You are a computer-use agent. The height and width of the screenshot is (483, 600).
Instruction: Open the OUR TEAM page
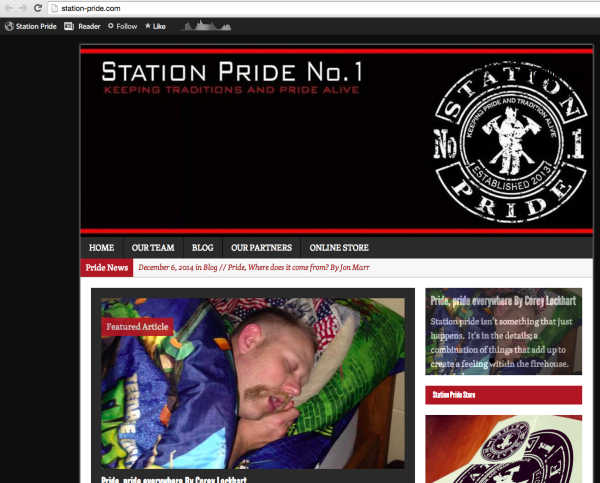153,248
